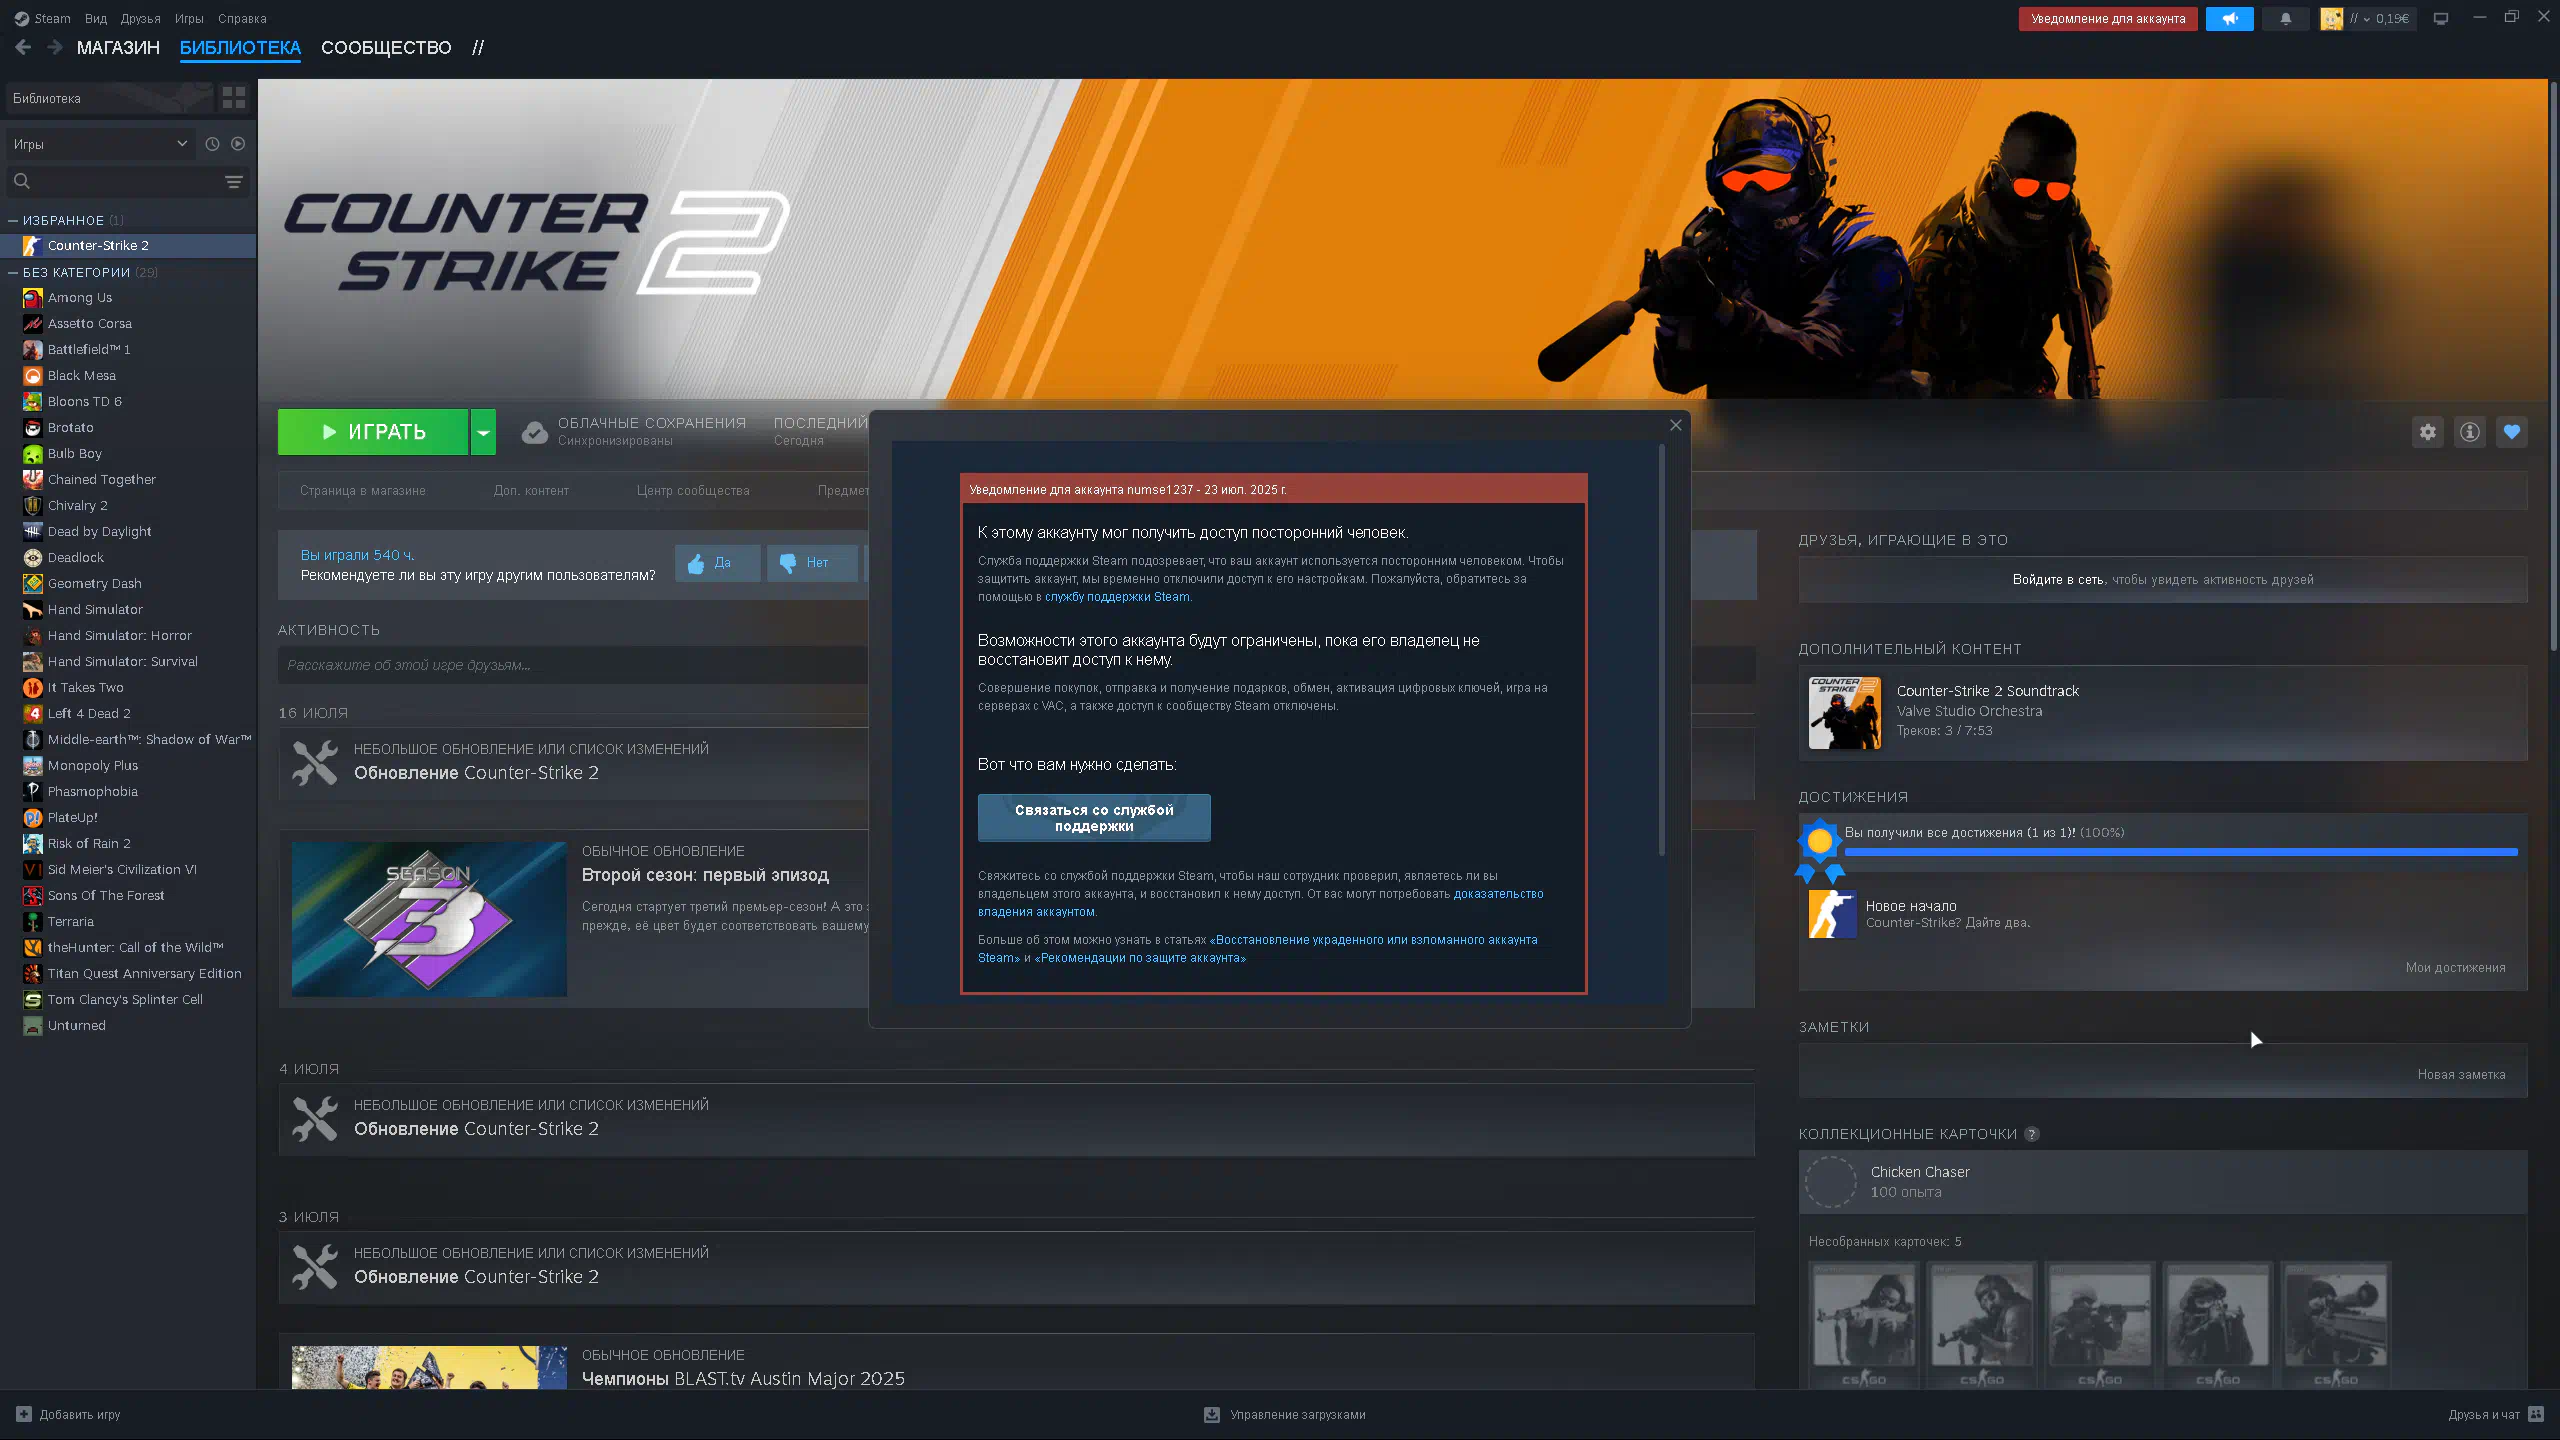2560x1440 pixels.
Task: Go forward with the right arrow
Action: point(55,47)
